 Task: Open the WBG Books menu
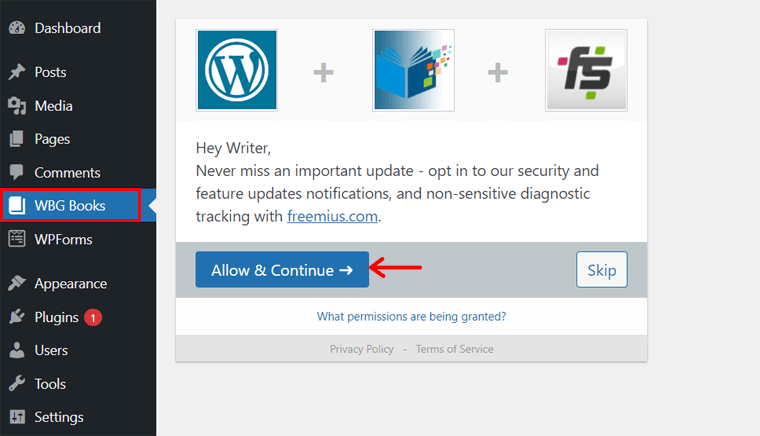coord(70,206)
